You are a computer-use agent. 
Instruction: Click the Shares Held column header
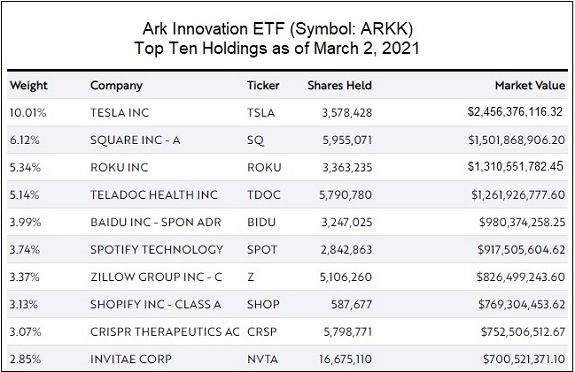pos(340,85)
